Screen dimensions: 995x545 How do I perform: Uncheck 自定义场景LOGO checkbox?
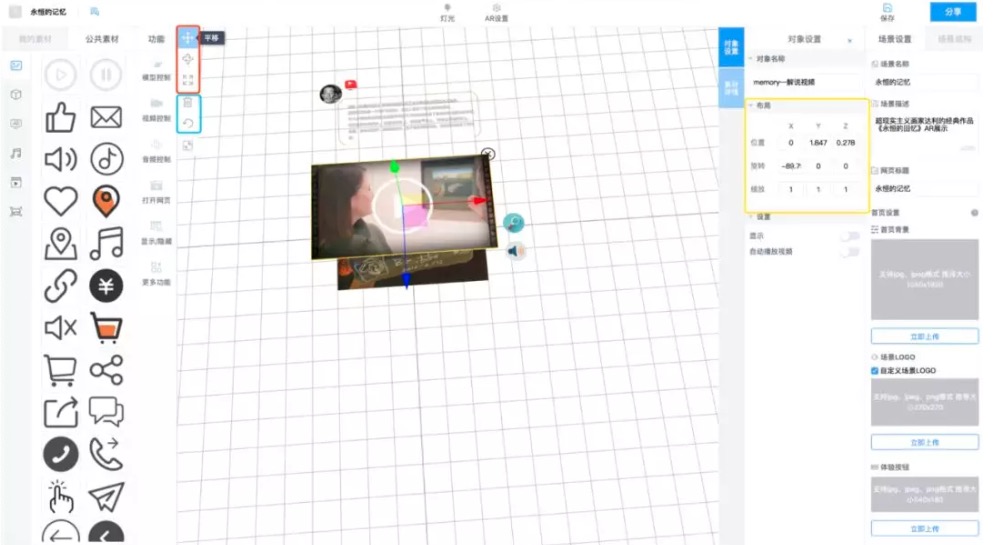(874, 371)
